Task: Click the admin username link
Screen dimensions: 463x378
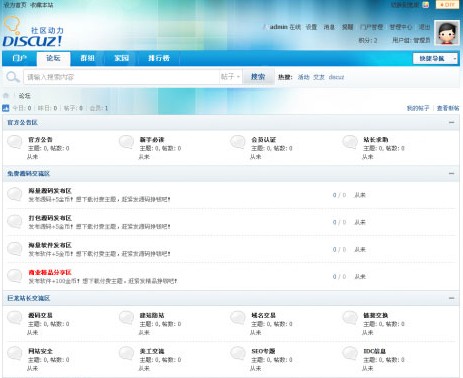Action: point(279,27)
